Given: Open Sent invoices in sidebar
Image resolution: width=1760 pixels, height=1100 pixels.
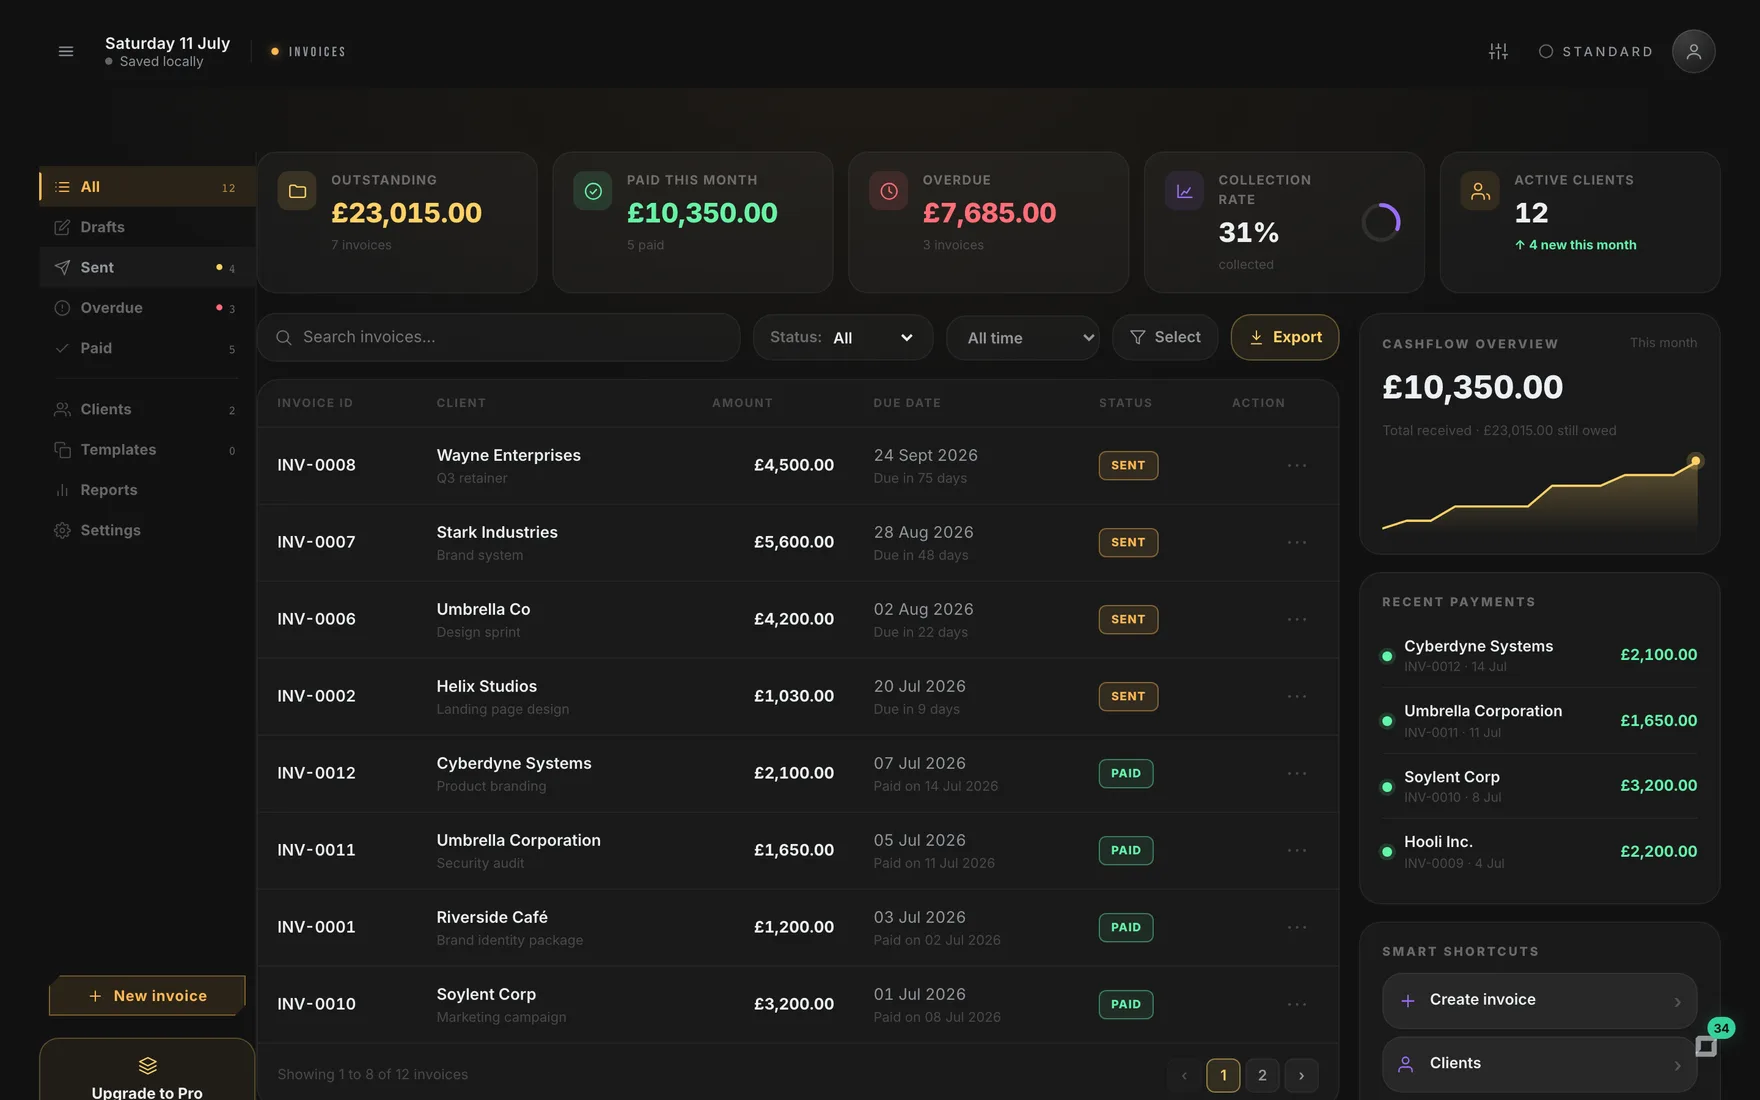Looking at the screenshot, I should tap(146, 267).
